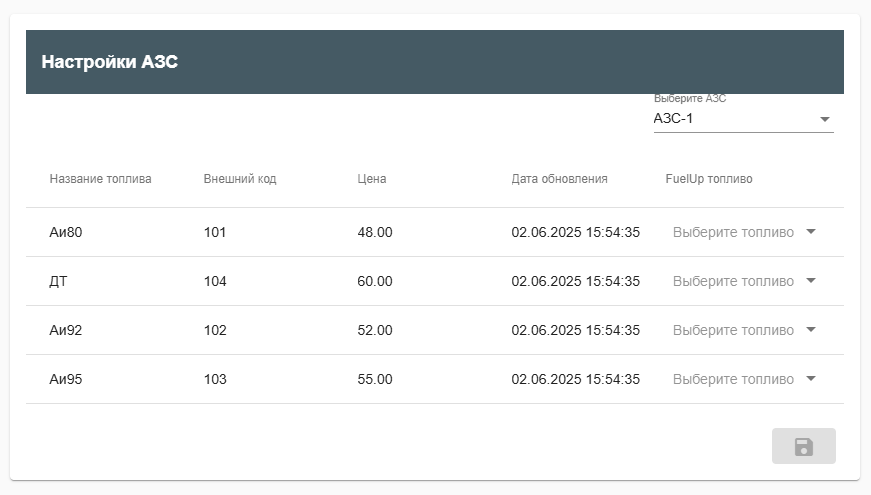Screen dimensions: 871x495
Task: Click the Настройки АЗС header title
Action: pos(109,62)
